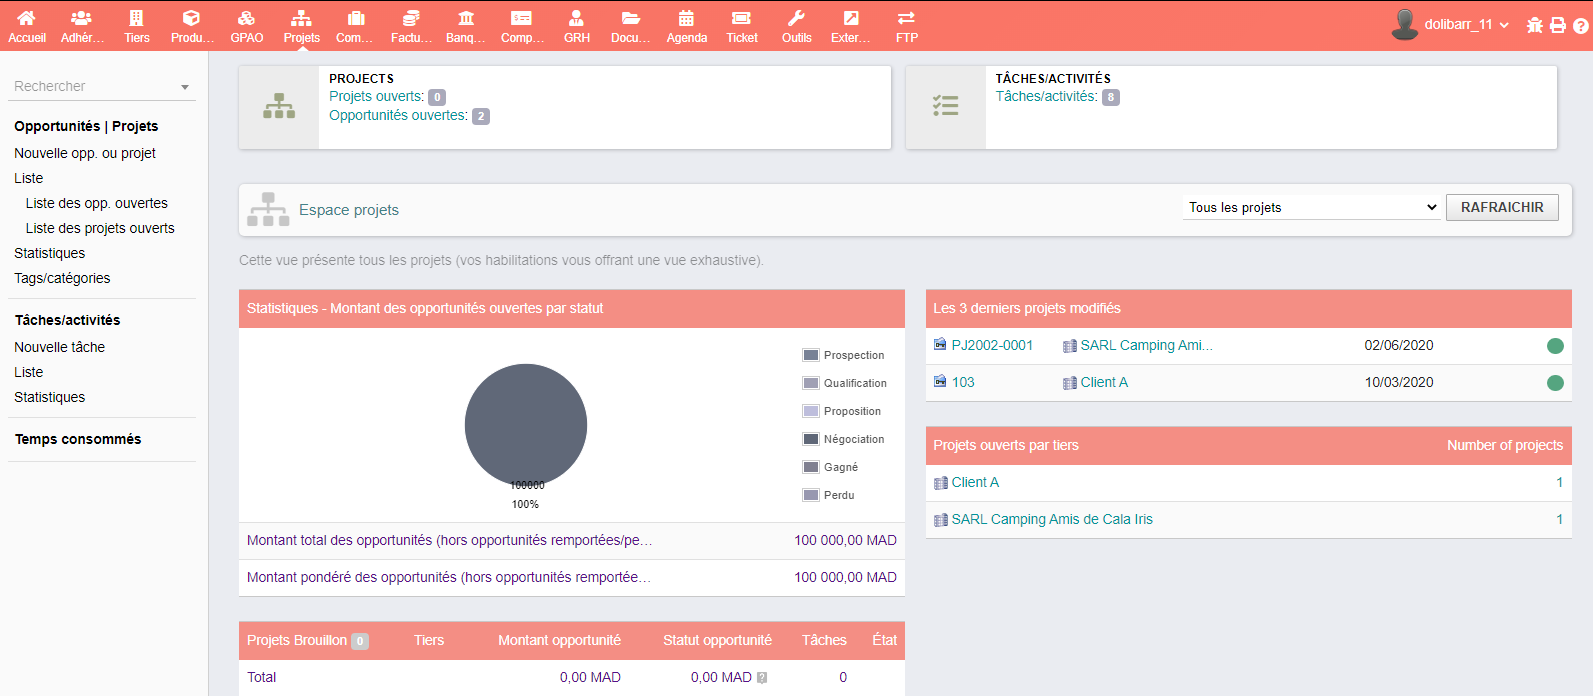The width and height of the screenshot is (1593, 696).
Task: Open the Adhérents module icon
Action: point(82,18)
